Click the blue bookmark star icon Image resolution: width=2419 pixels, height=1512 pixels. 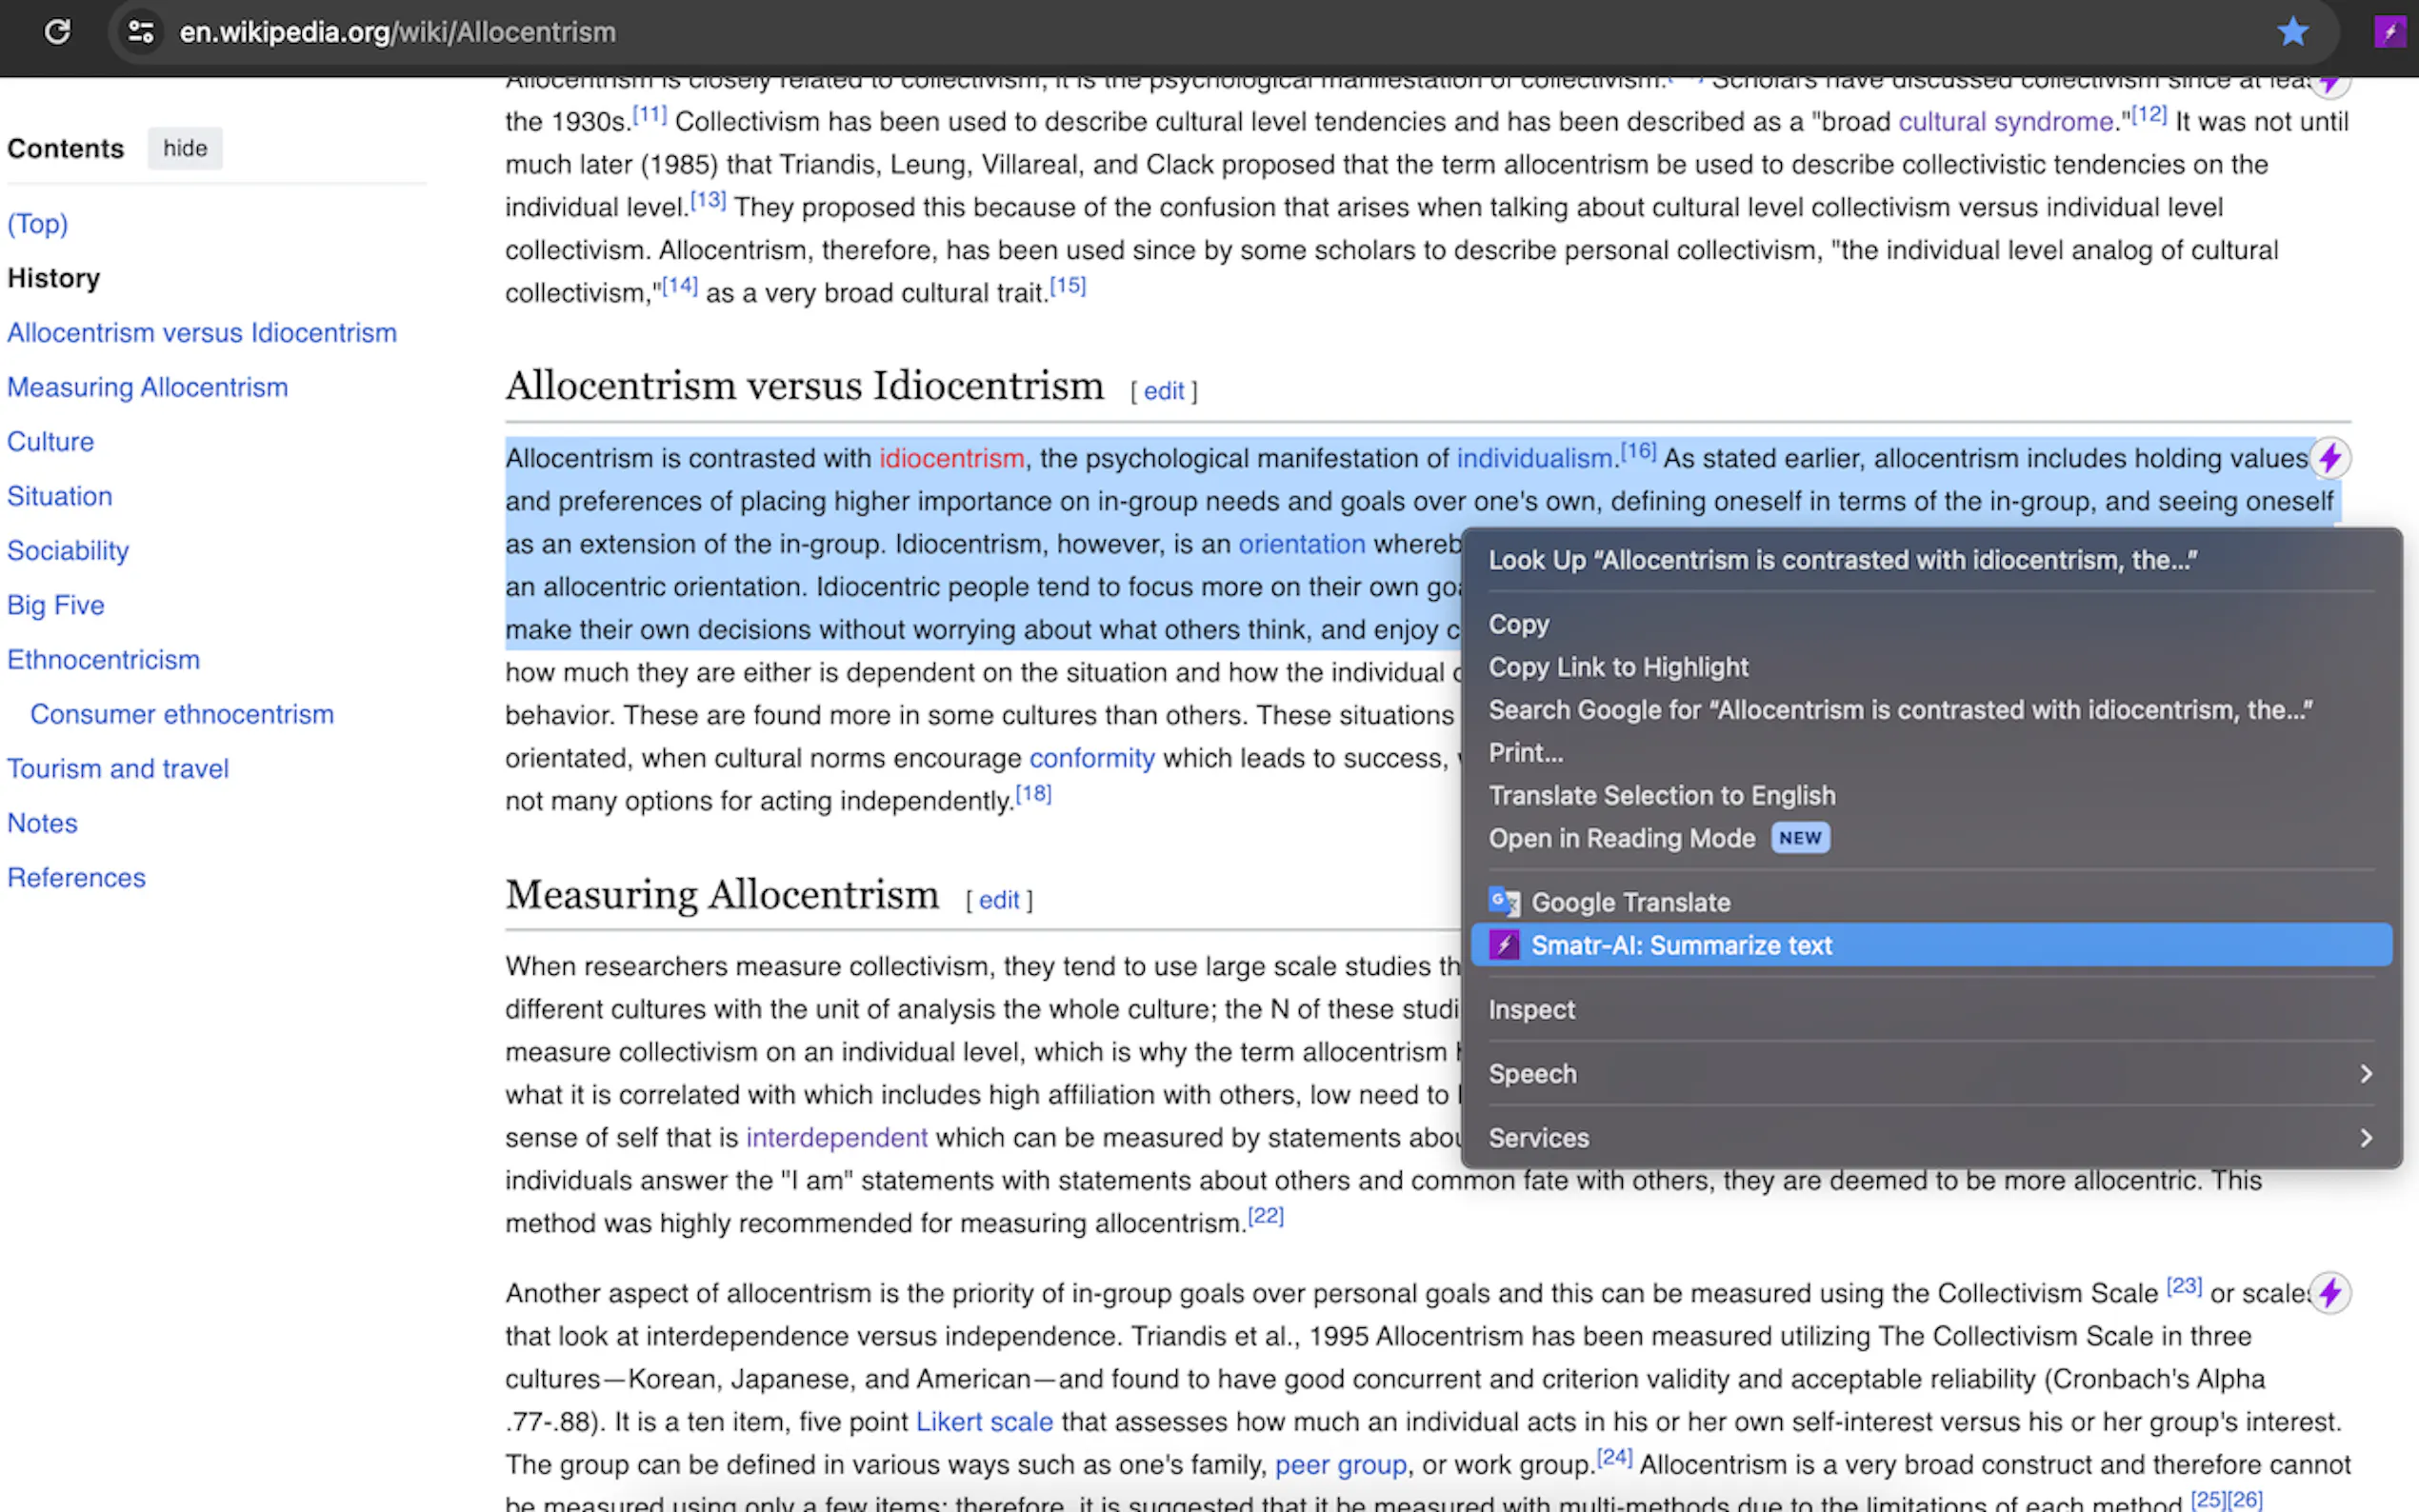pyautogui.click(x=2292, y=32)
